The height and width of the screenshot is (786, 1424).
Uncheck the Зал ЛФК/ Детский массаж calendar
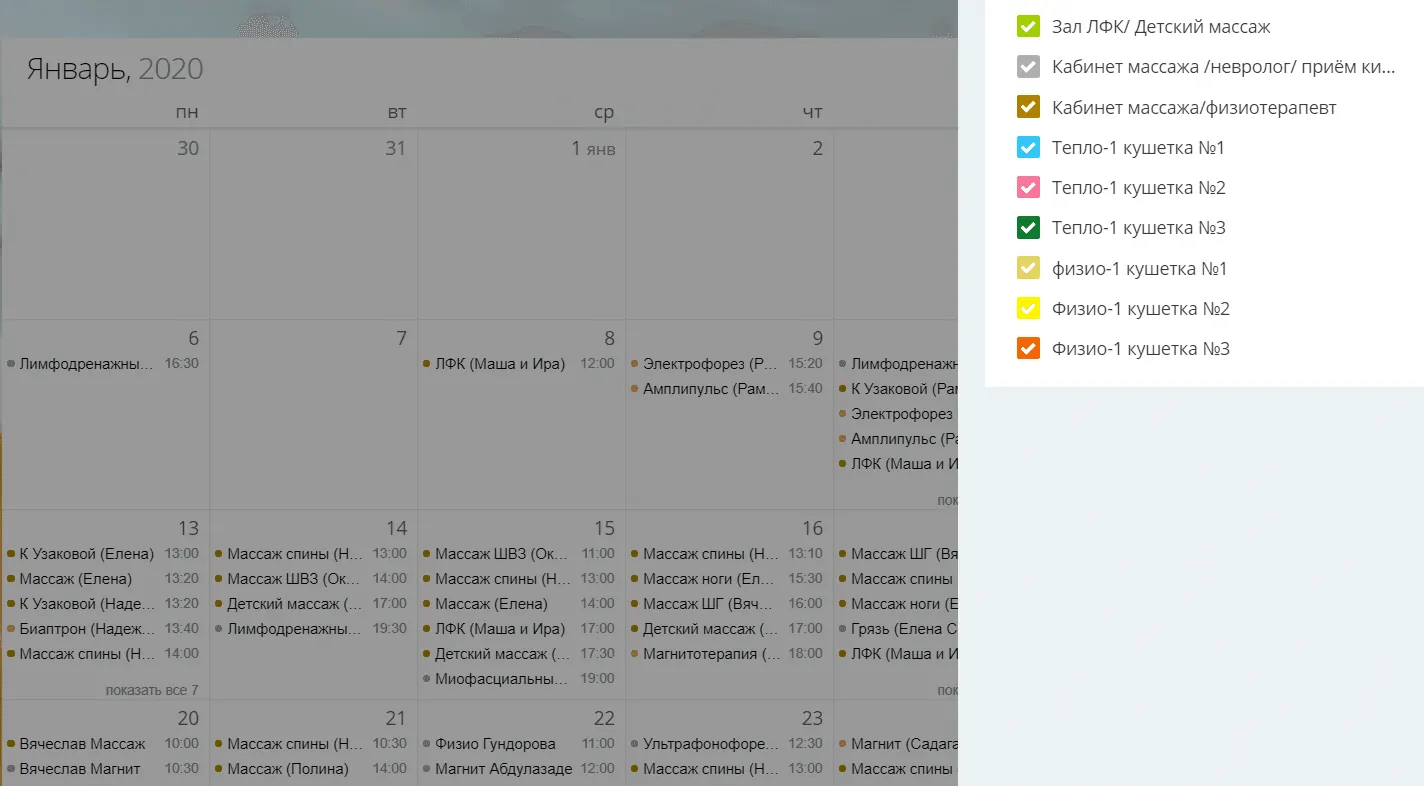1028,27
